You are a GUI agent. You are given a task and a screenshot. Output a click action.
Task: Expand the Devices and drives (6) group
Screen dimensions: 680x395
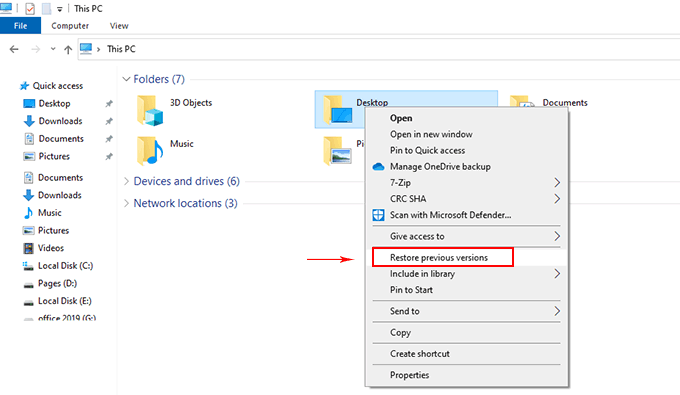(x=126, y=181)
